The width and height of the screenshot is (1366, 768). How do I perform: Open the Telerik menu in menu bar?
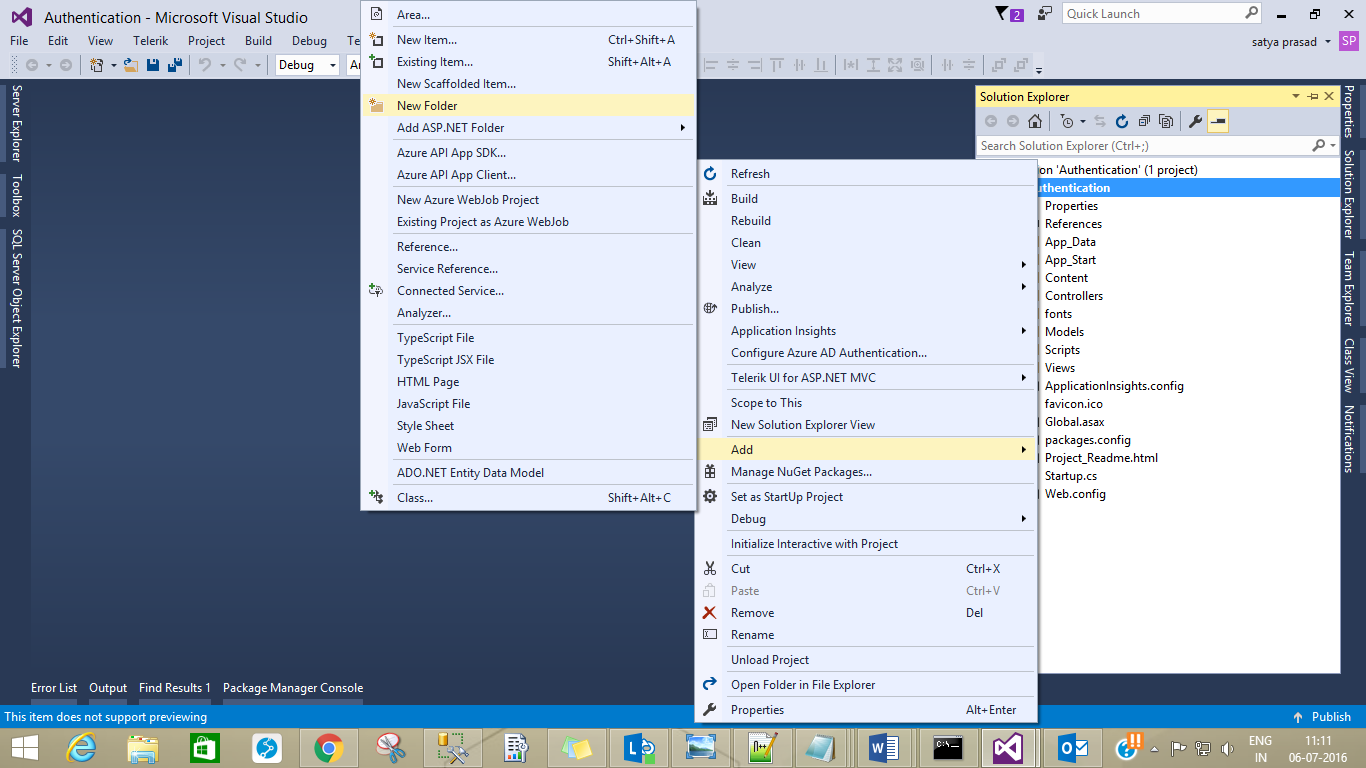pyautogui.click(x=151, y=41)
